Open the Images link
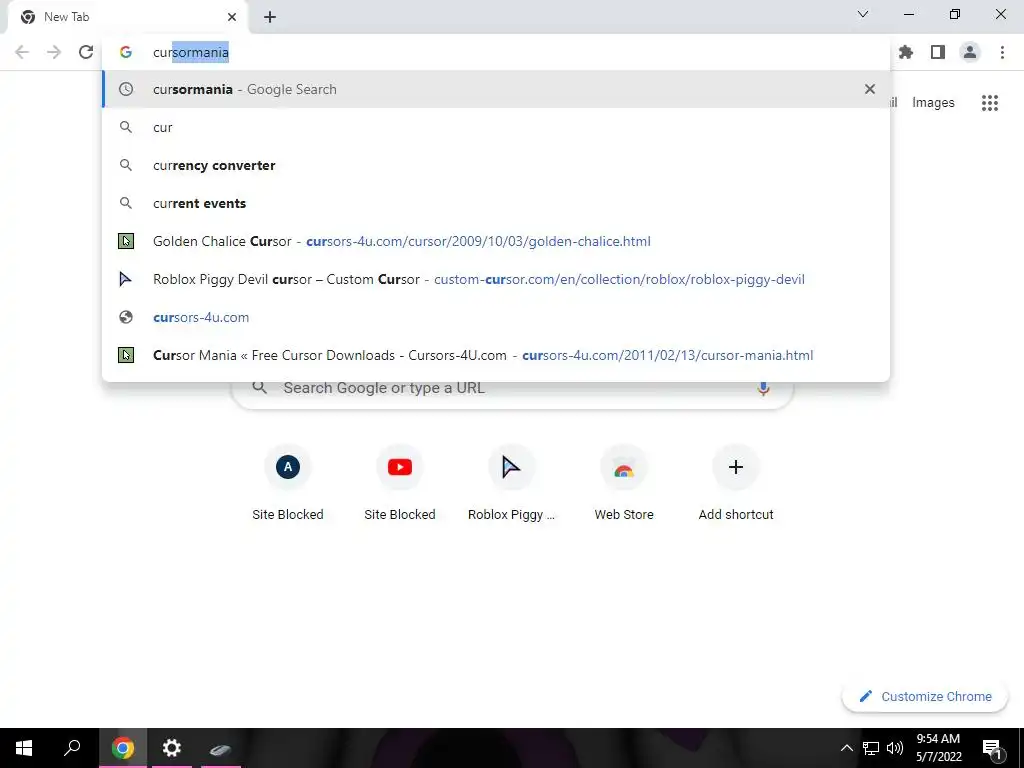 [933, 103]
